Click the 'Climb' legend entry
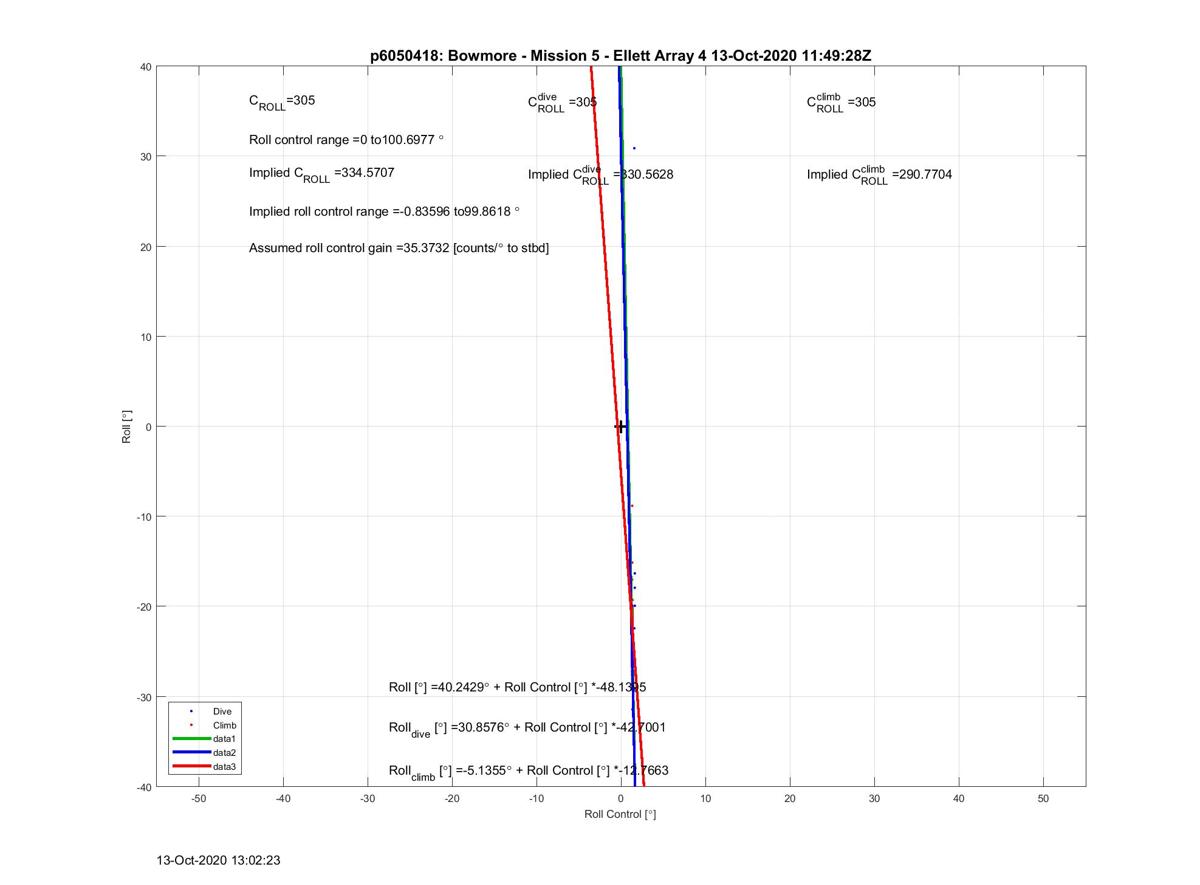The image size is (1200, 885). [225, 725]
